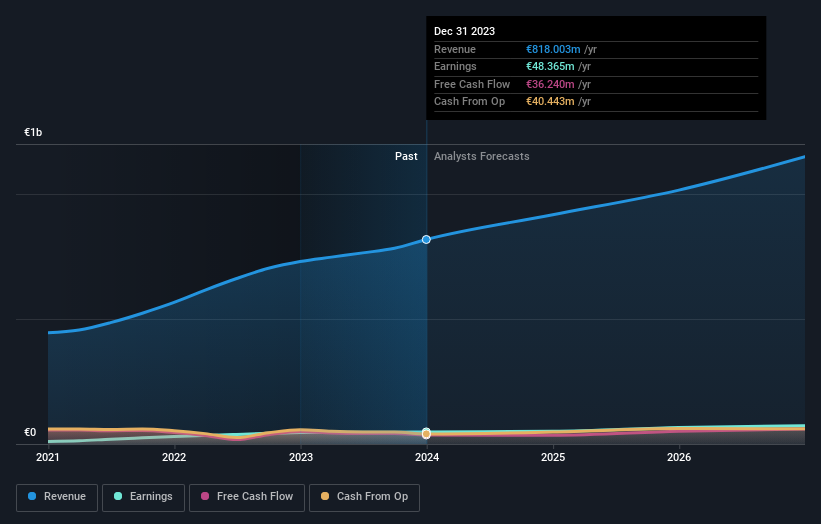821x524 pixels.
Task: Click the 2023 x-axis label
Action: point(301,458)
